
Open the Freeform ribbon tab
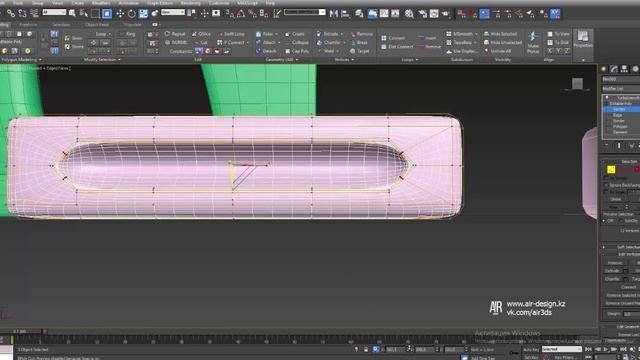[x=28, y=24]
